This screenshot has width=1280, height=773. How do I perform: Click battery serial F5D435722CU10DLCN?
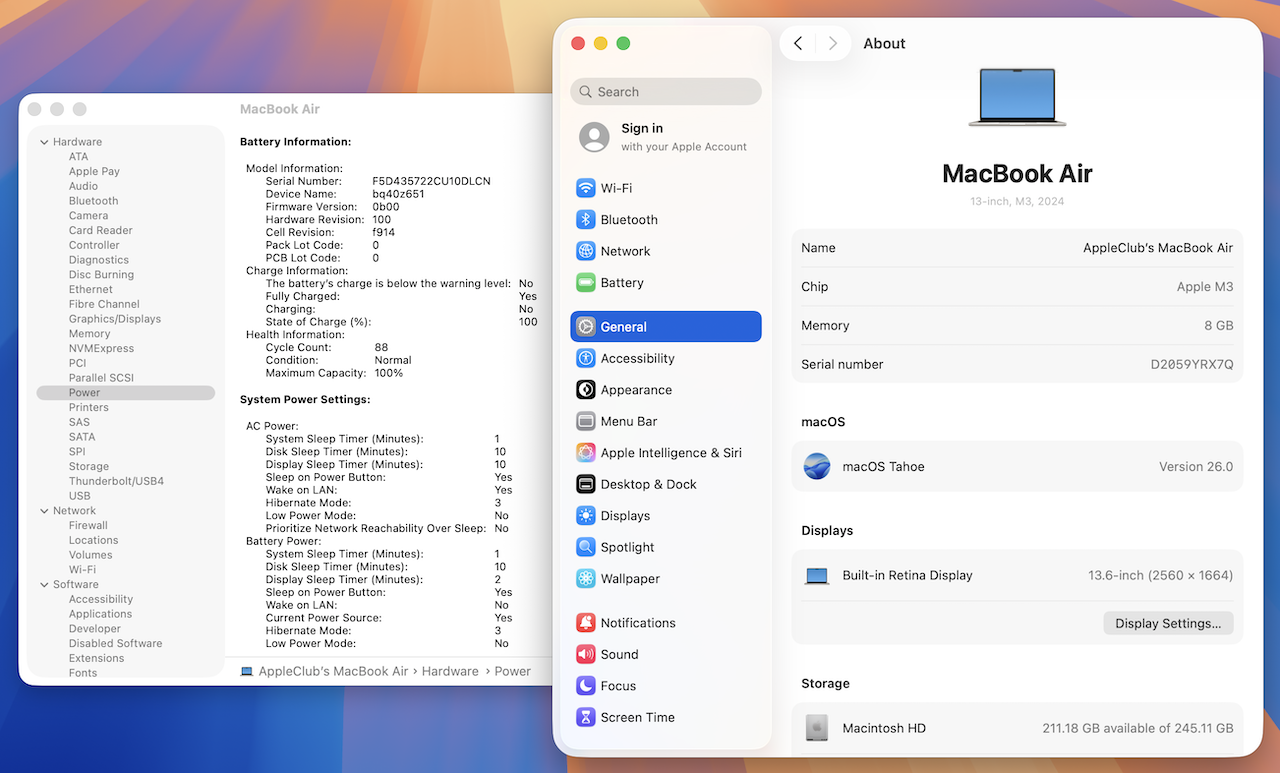pos(431,182)
